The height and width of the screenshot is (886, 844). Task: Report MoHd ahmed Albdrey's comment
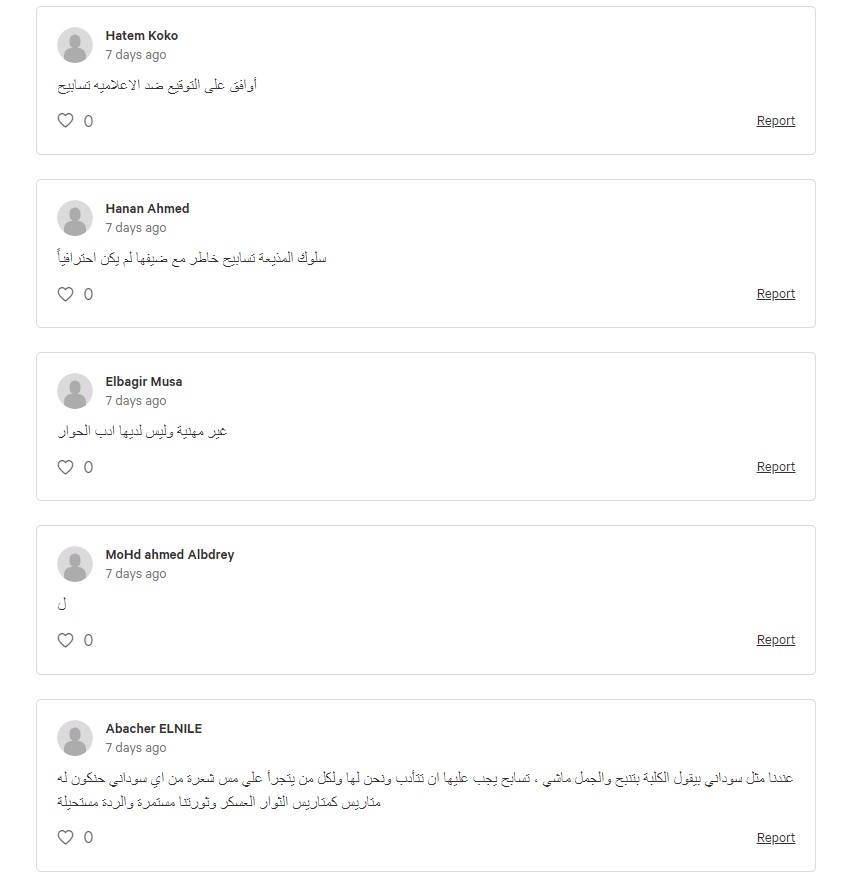click(x=776, y=640)
